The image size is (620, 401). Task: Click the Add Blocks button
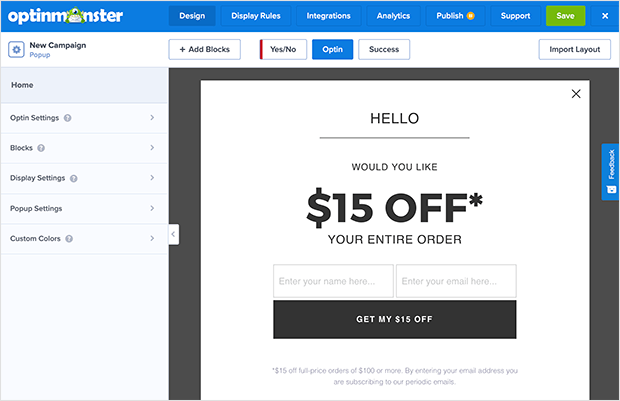tap(204, 49)
